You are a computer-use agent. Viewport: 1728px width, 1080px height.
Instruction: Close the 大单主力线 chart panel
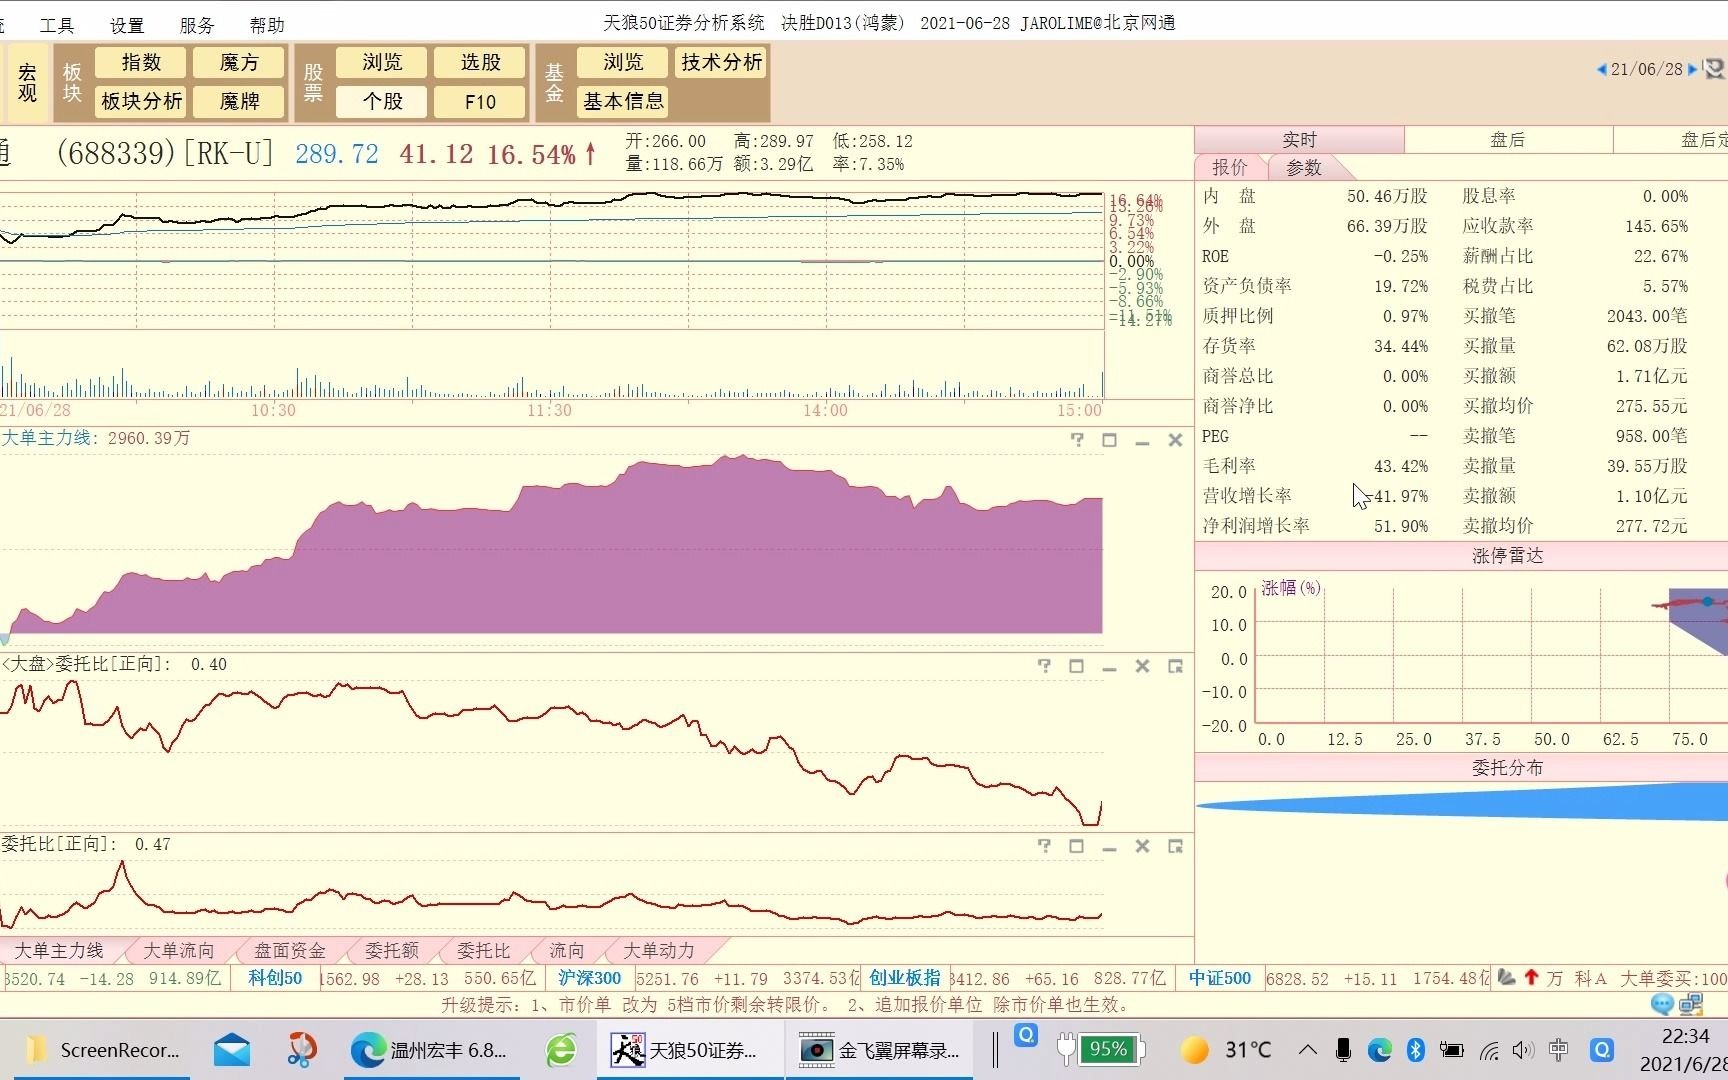coord(1175,440)
